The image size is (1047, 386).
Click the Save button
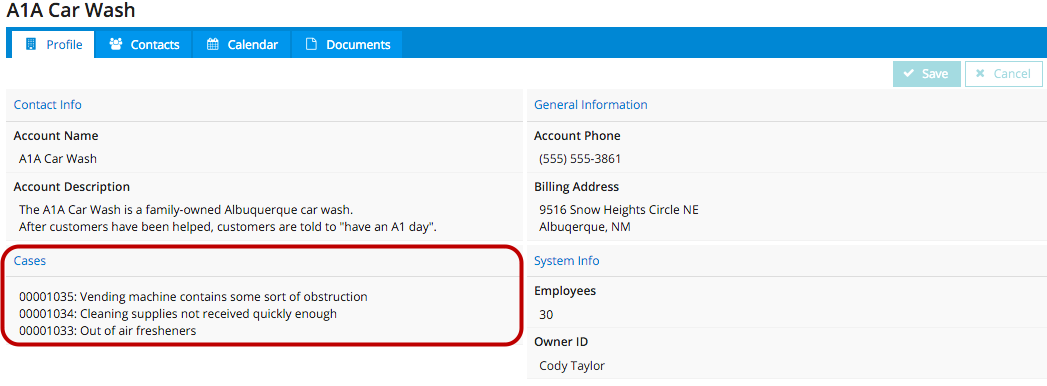pos(927,73)
